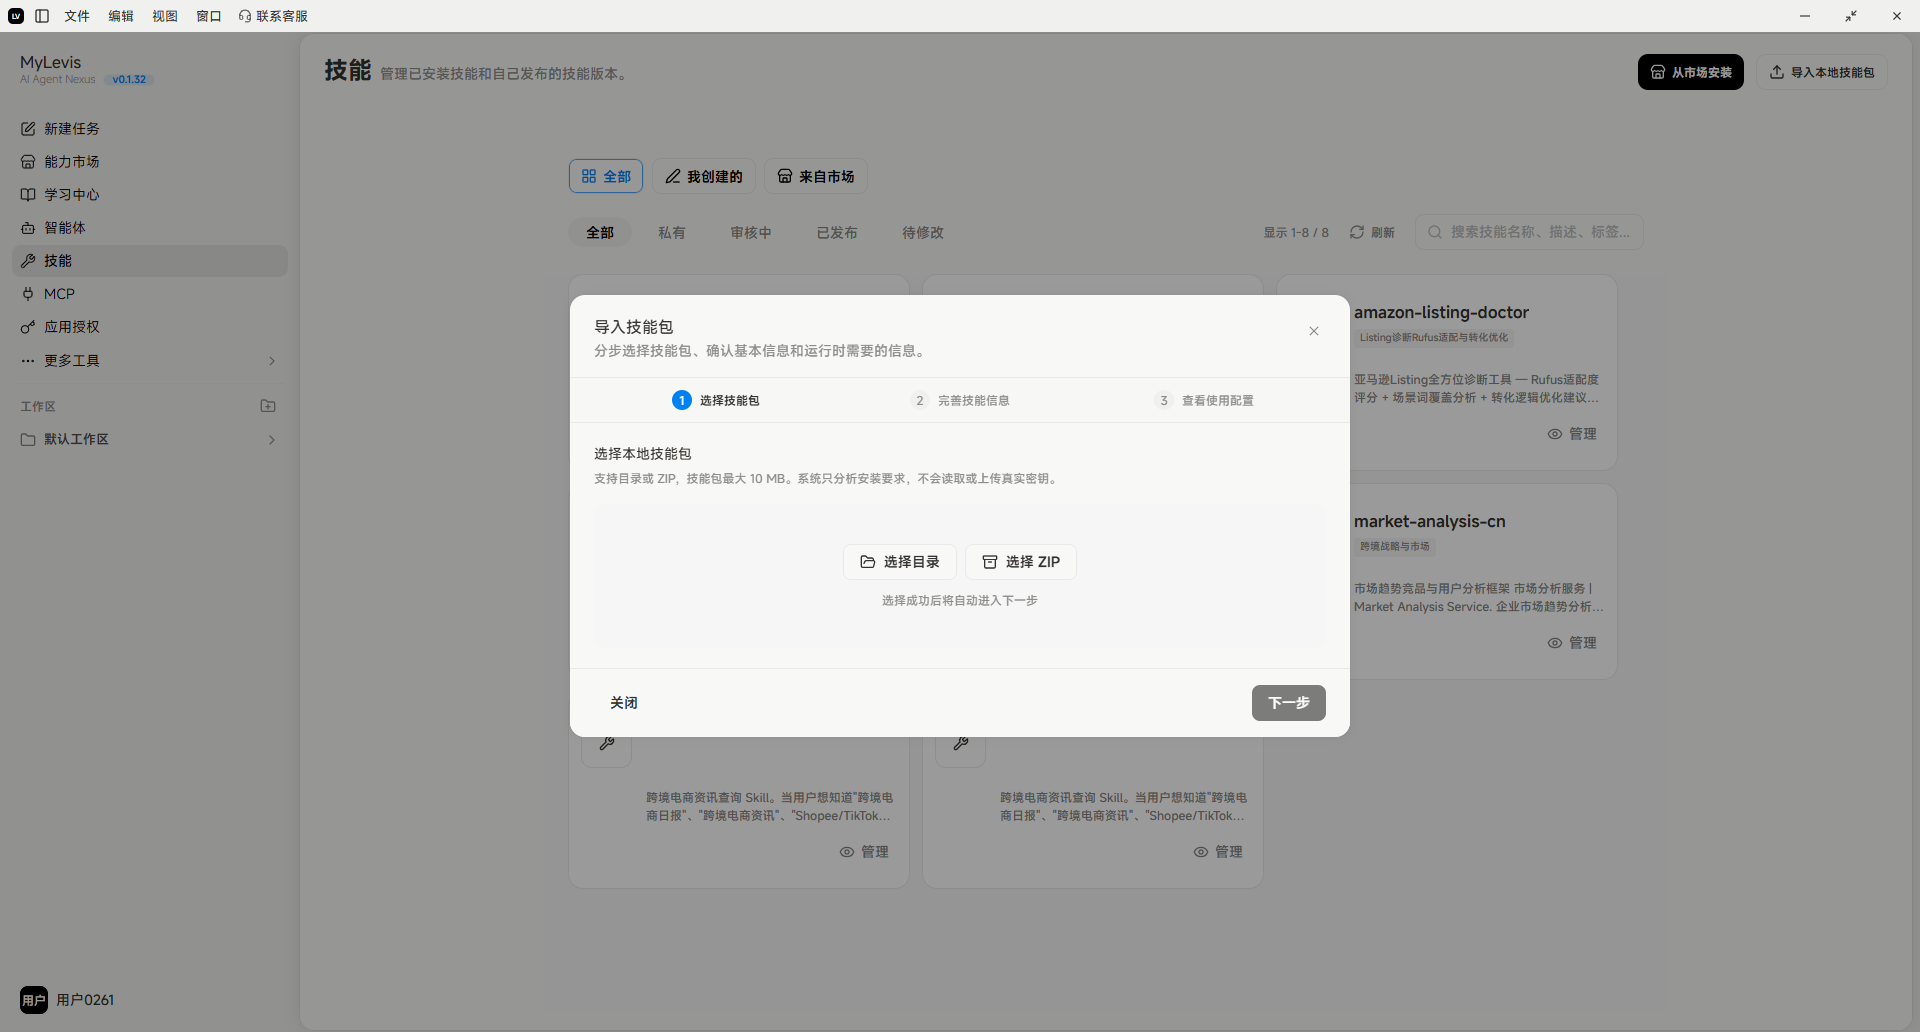Screen dimensions: 1920x1032
Task: Click 导入本地技能包 button
Action: [1822, 72]
